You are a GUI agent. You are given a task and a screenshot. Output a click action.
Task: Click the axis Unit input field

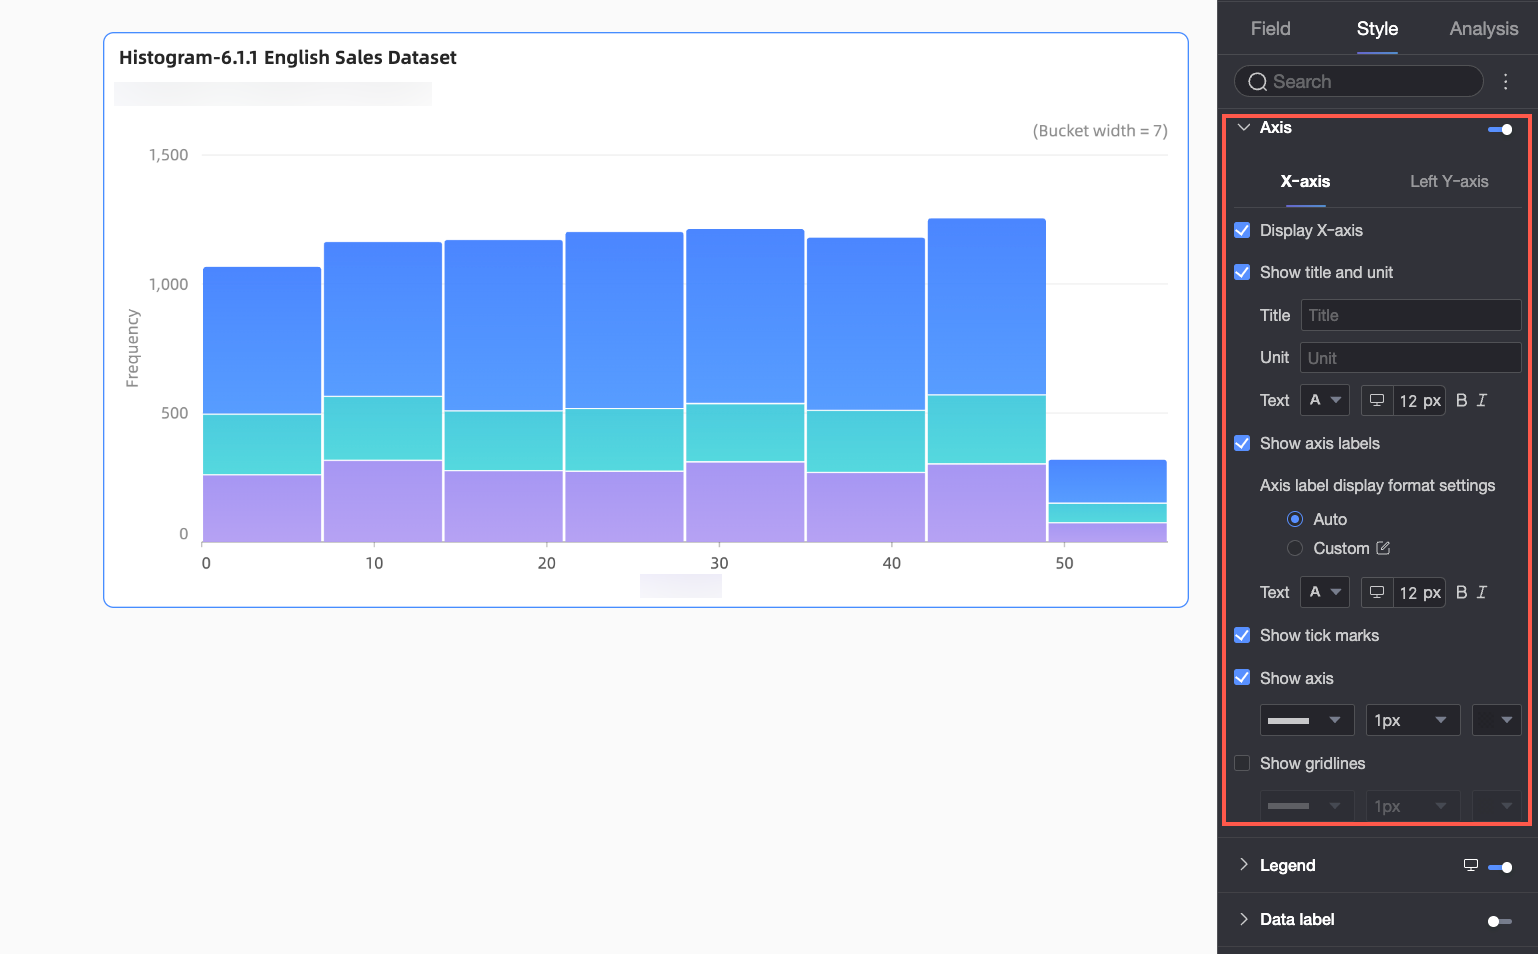coord(1411,358)
